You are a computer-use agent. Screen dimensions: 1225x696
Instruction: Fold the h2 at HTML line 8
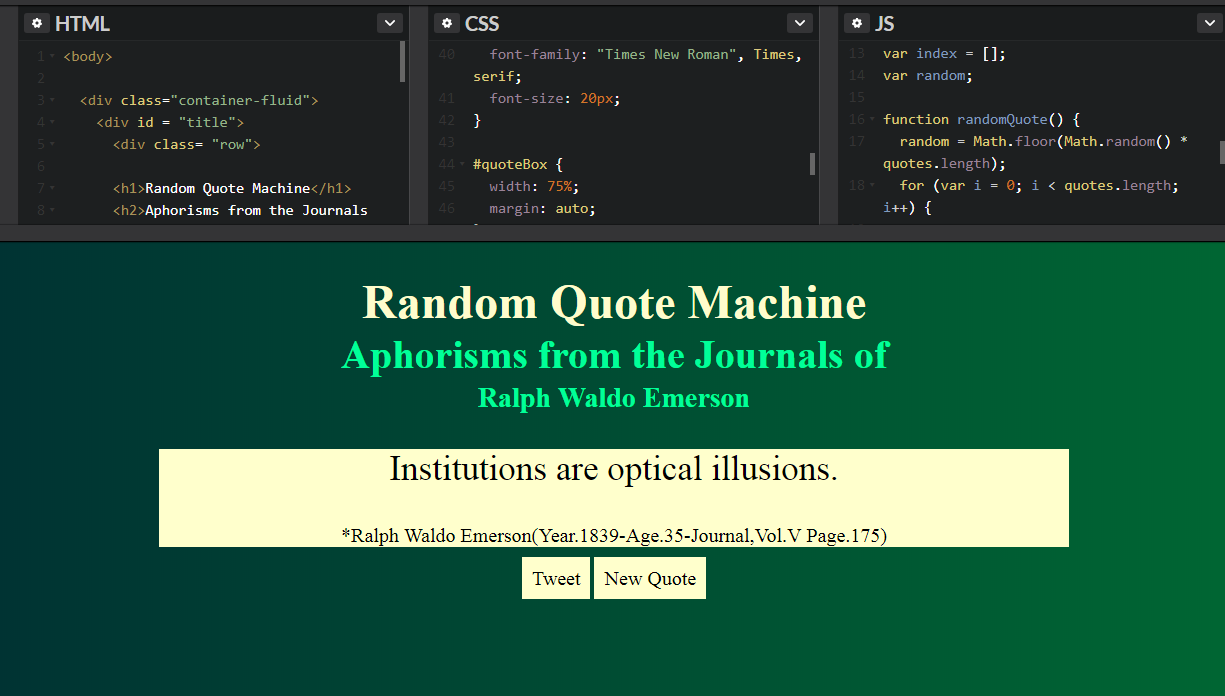pos(52,211)
